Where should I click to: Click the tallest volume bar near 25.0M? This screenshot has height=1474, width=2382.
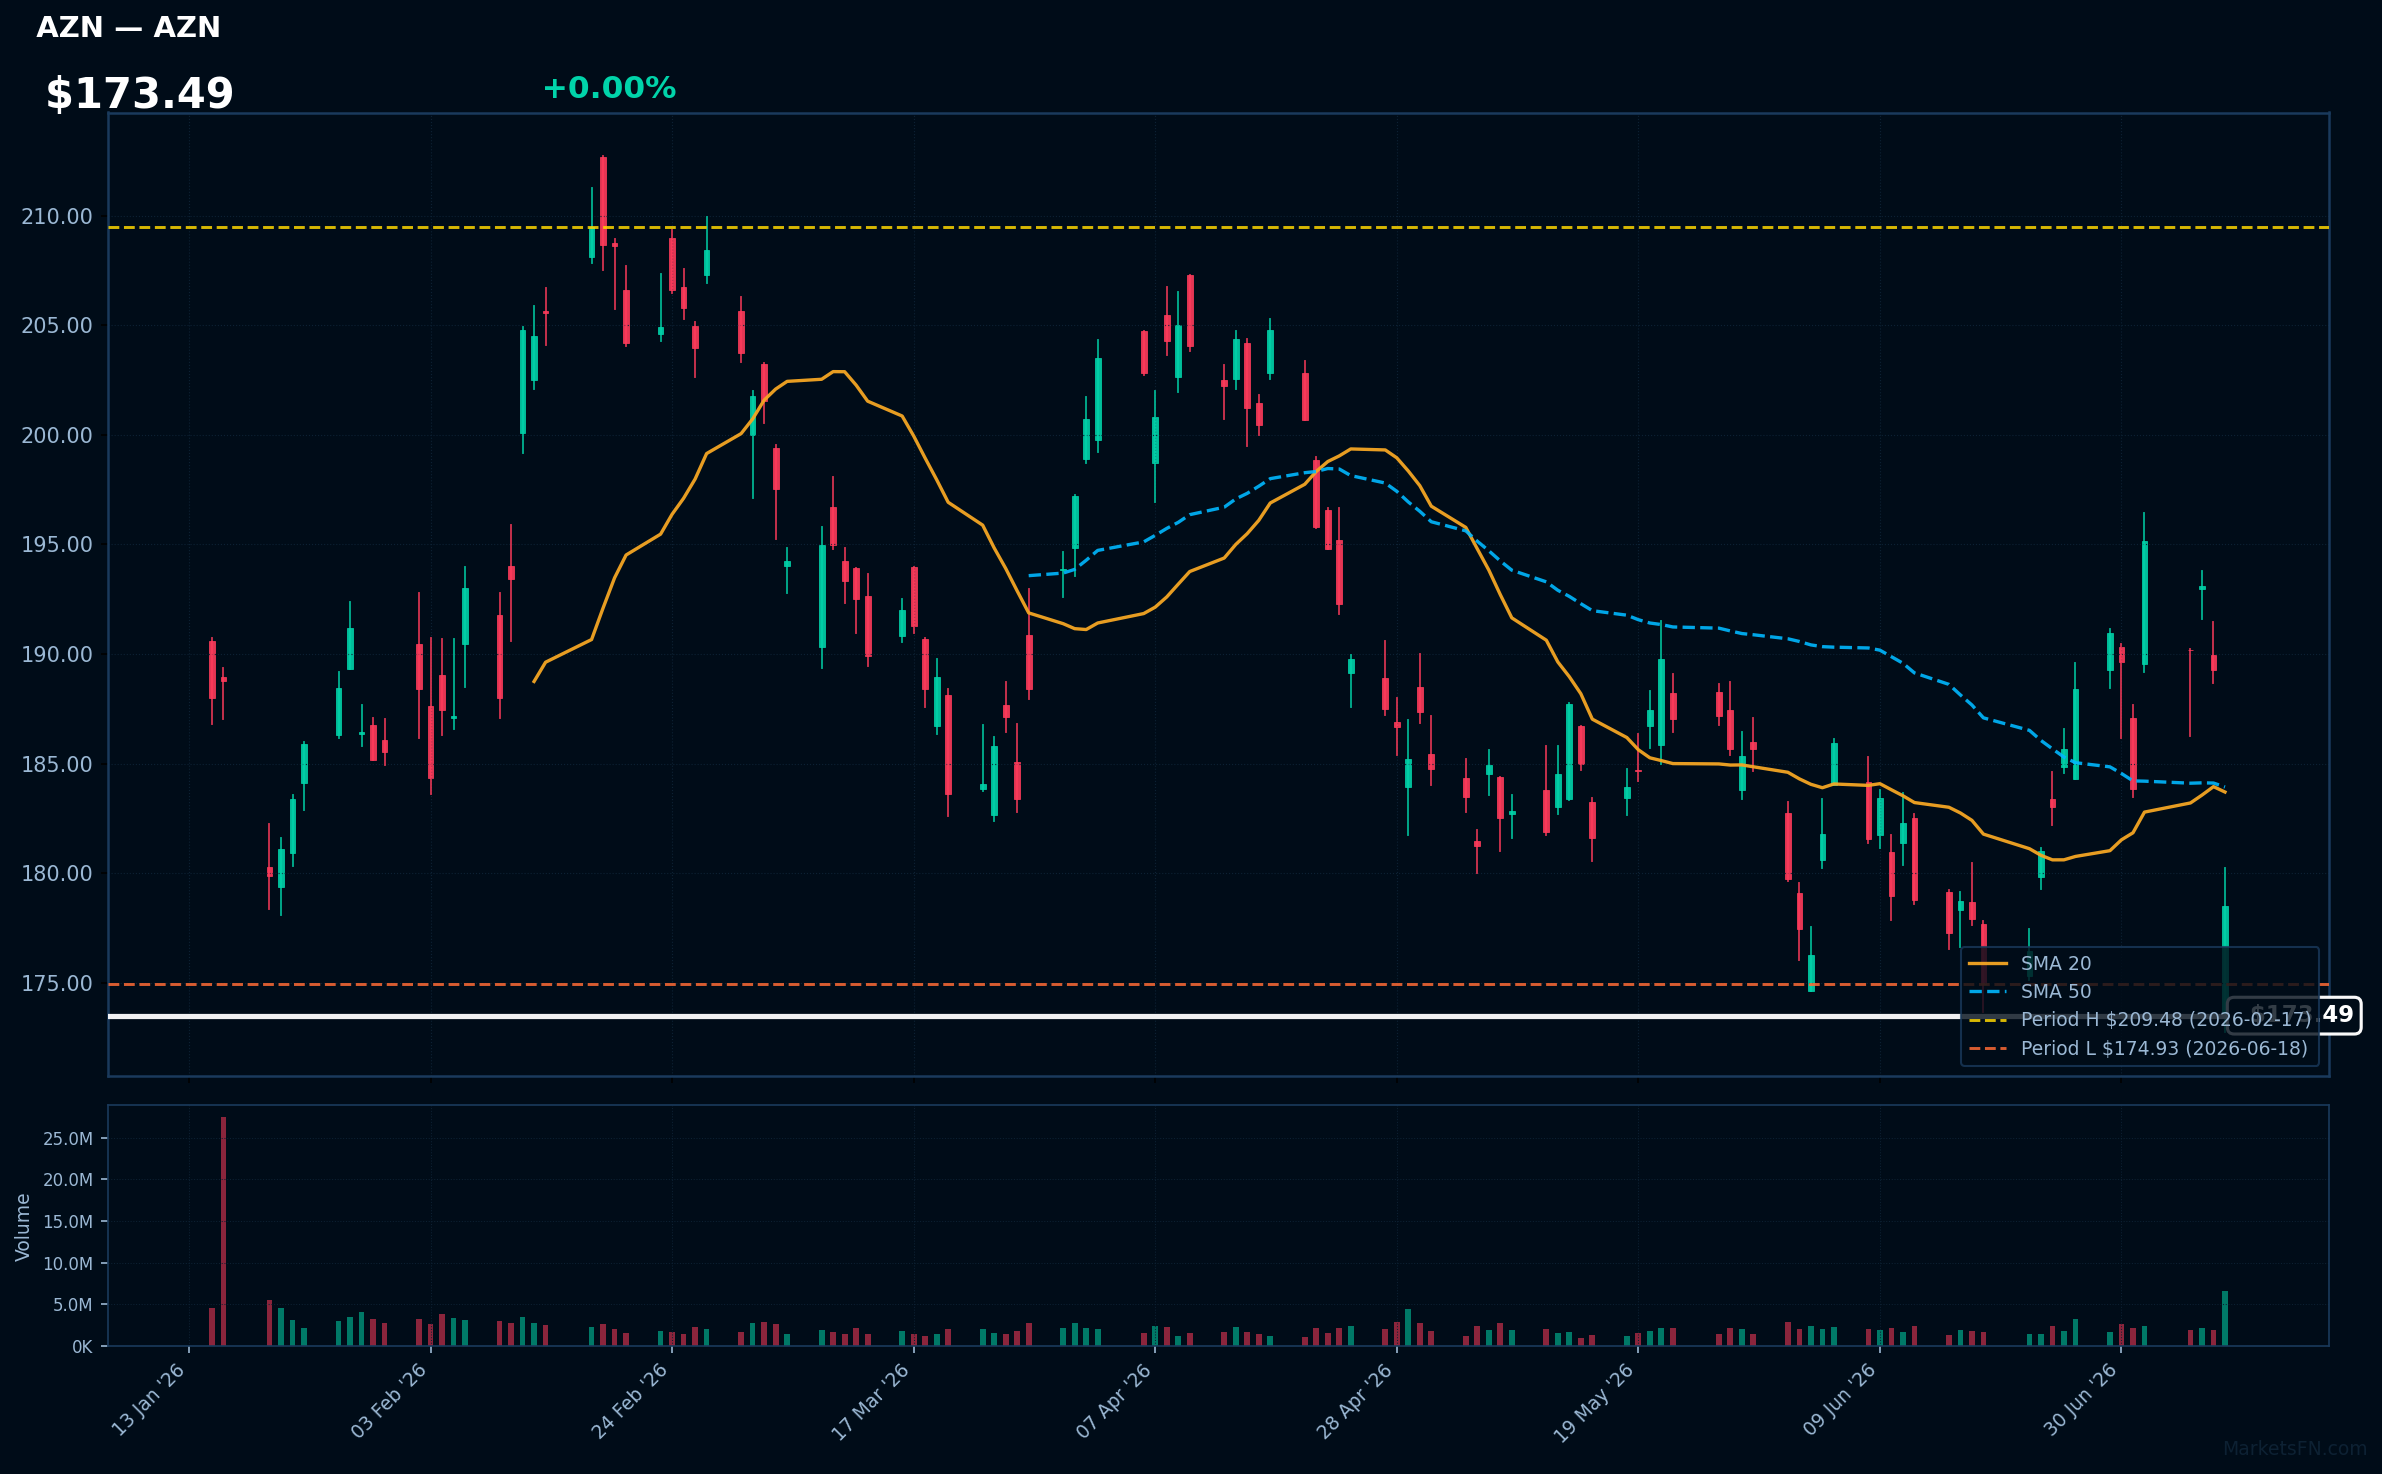click(x=223, y=1231)
